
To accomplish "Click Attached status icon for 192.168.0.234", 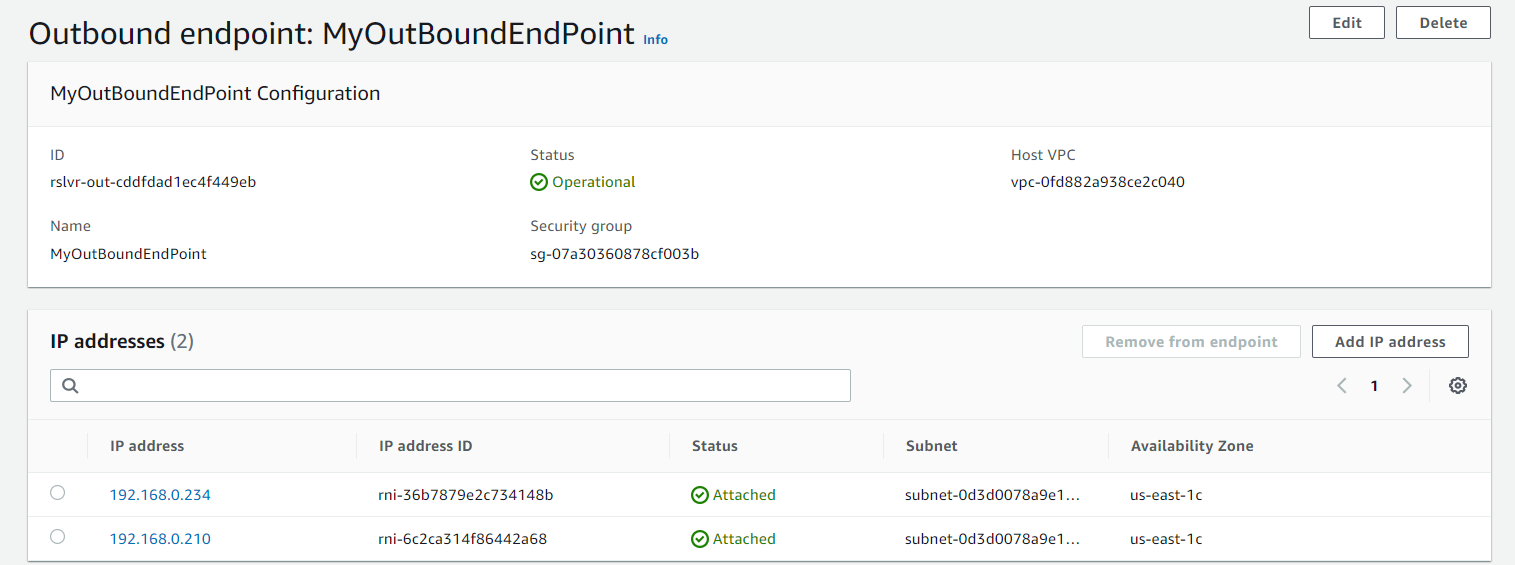I will coord(700,495).
